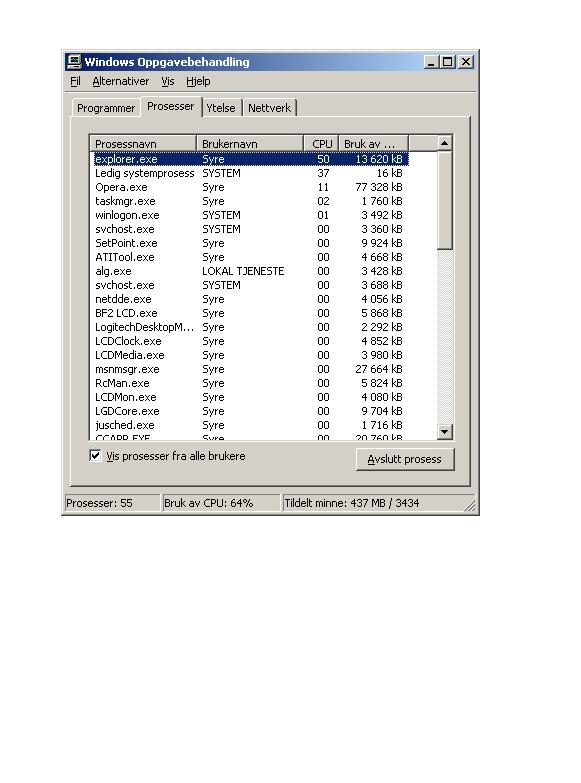
Task: Select the LCDMon.exe process
Action: [x=251, y=397]
